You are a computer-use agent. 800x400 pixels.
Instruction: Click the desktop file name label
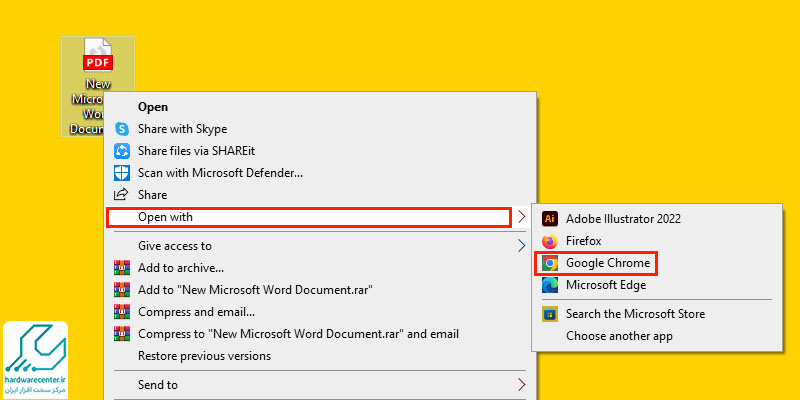[x=91, y=106]
